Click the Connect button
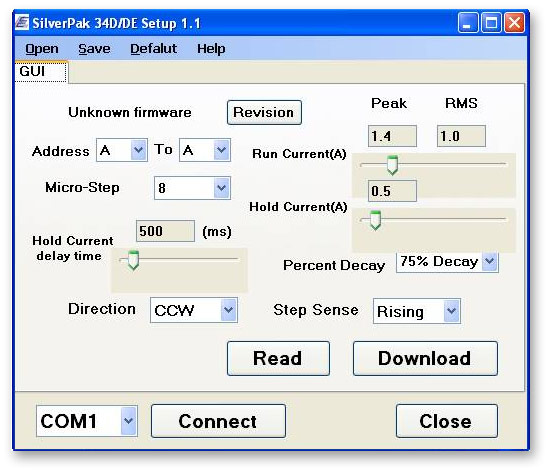 (x=218, y=421)
